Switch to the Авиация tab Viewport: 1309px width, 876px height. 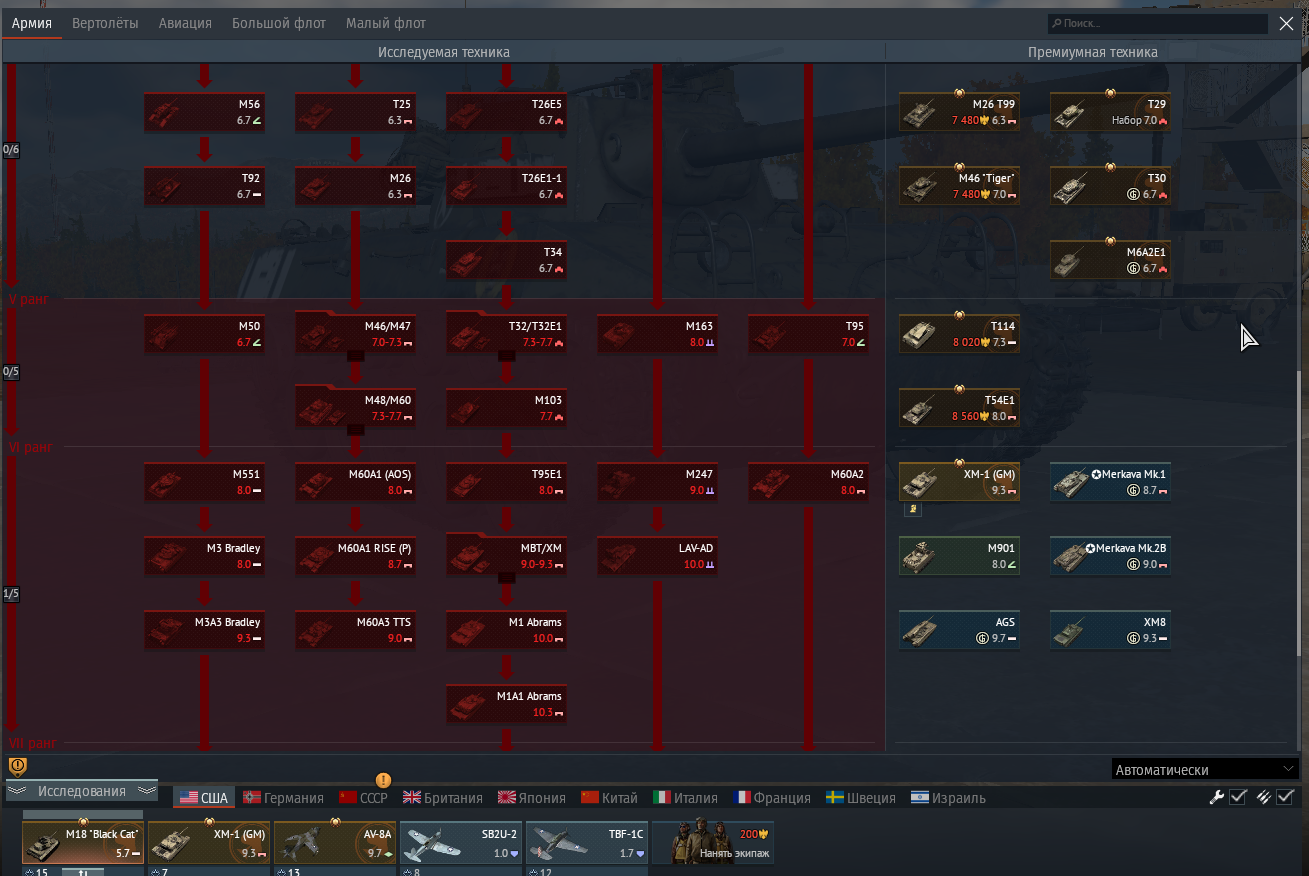(x=185, y=23)
